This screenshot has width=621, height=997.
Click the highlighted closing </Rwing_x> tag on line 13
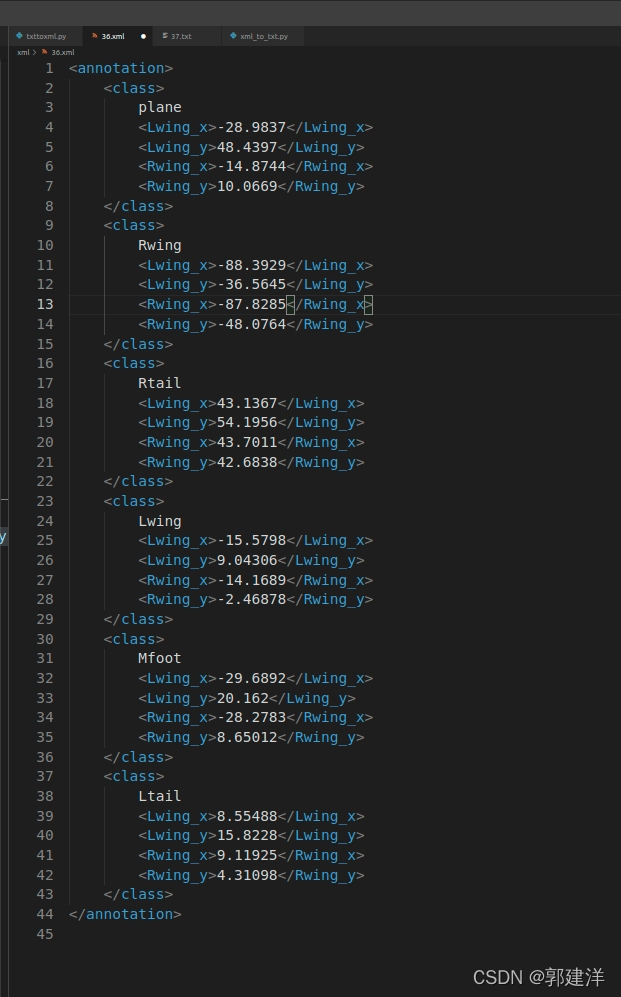point(330,304)
